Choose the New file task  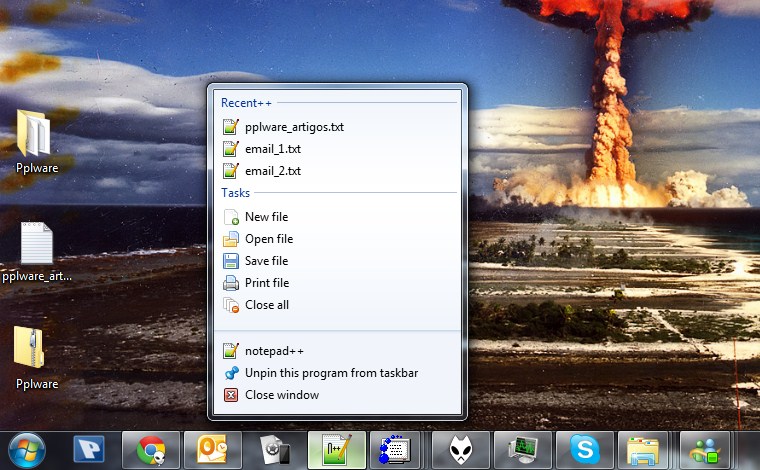click(x=337, y=217)
